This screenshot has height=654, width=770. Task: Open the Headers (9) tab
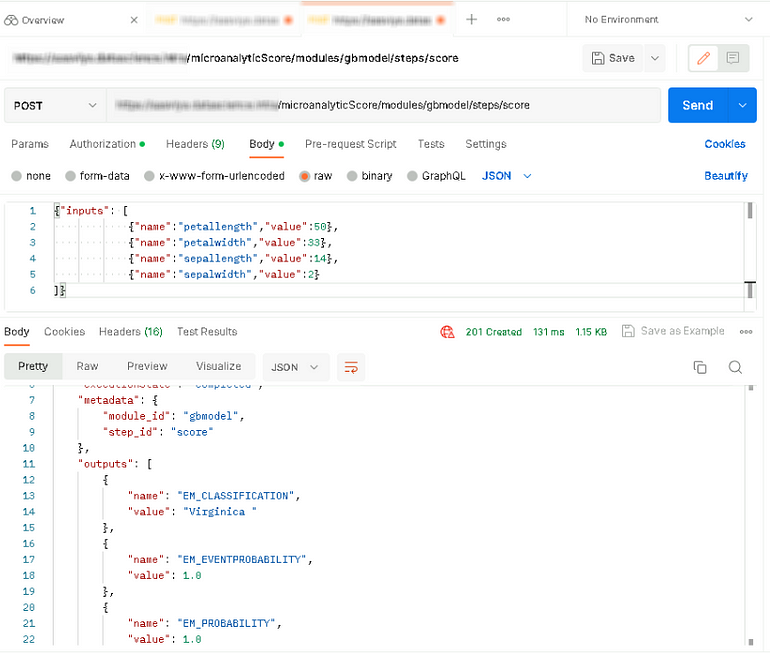[x=195, y=144]
